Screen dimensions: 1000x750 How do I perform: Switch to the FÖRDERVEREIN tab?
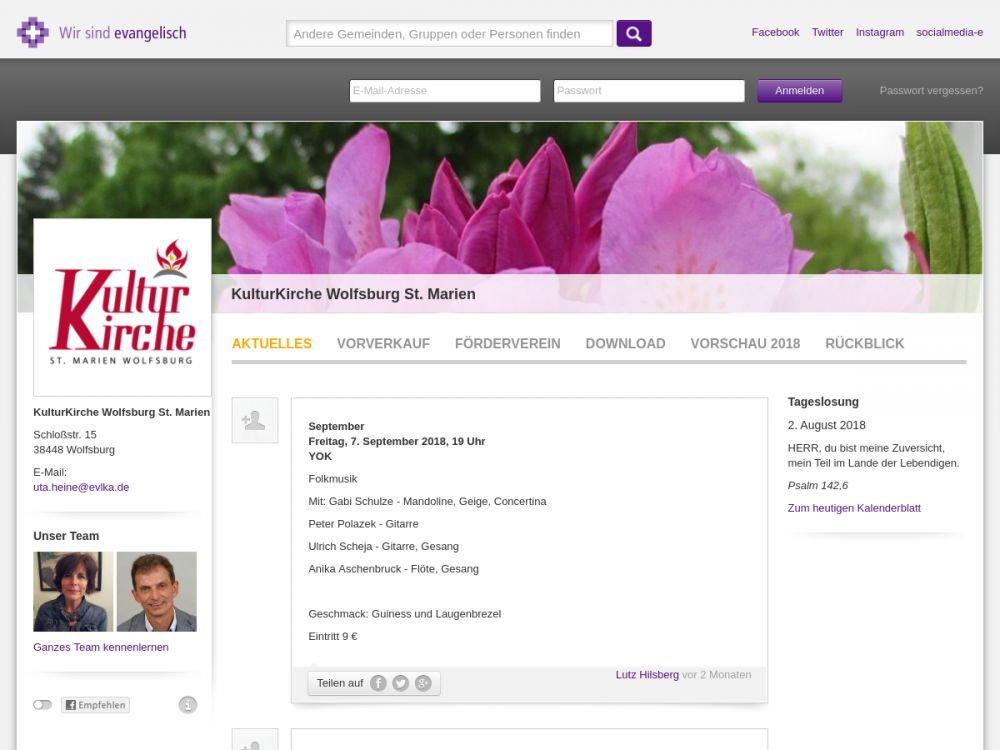(x=507, y=343)
